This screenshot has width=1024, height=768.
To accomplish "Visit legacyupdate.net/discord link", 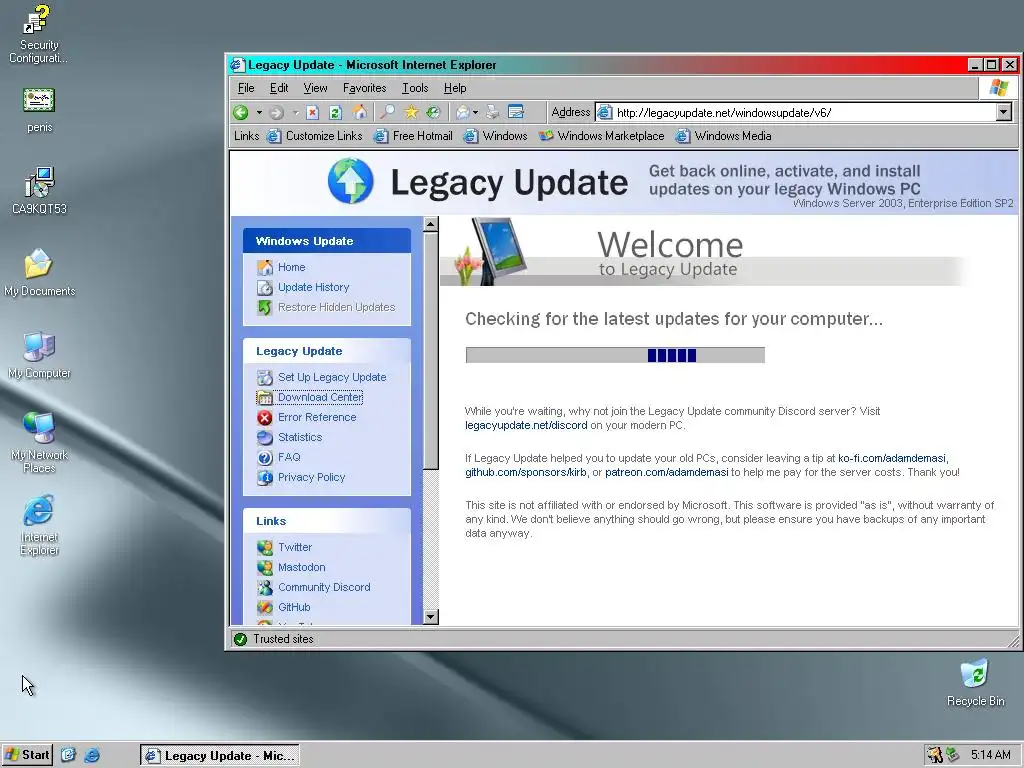I will click(526, 425).
